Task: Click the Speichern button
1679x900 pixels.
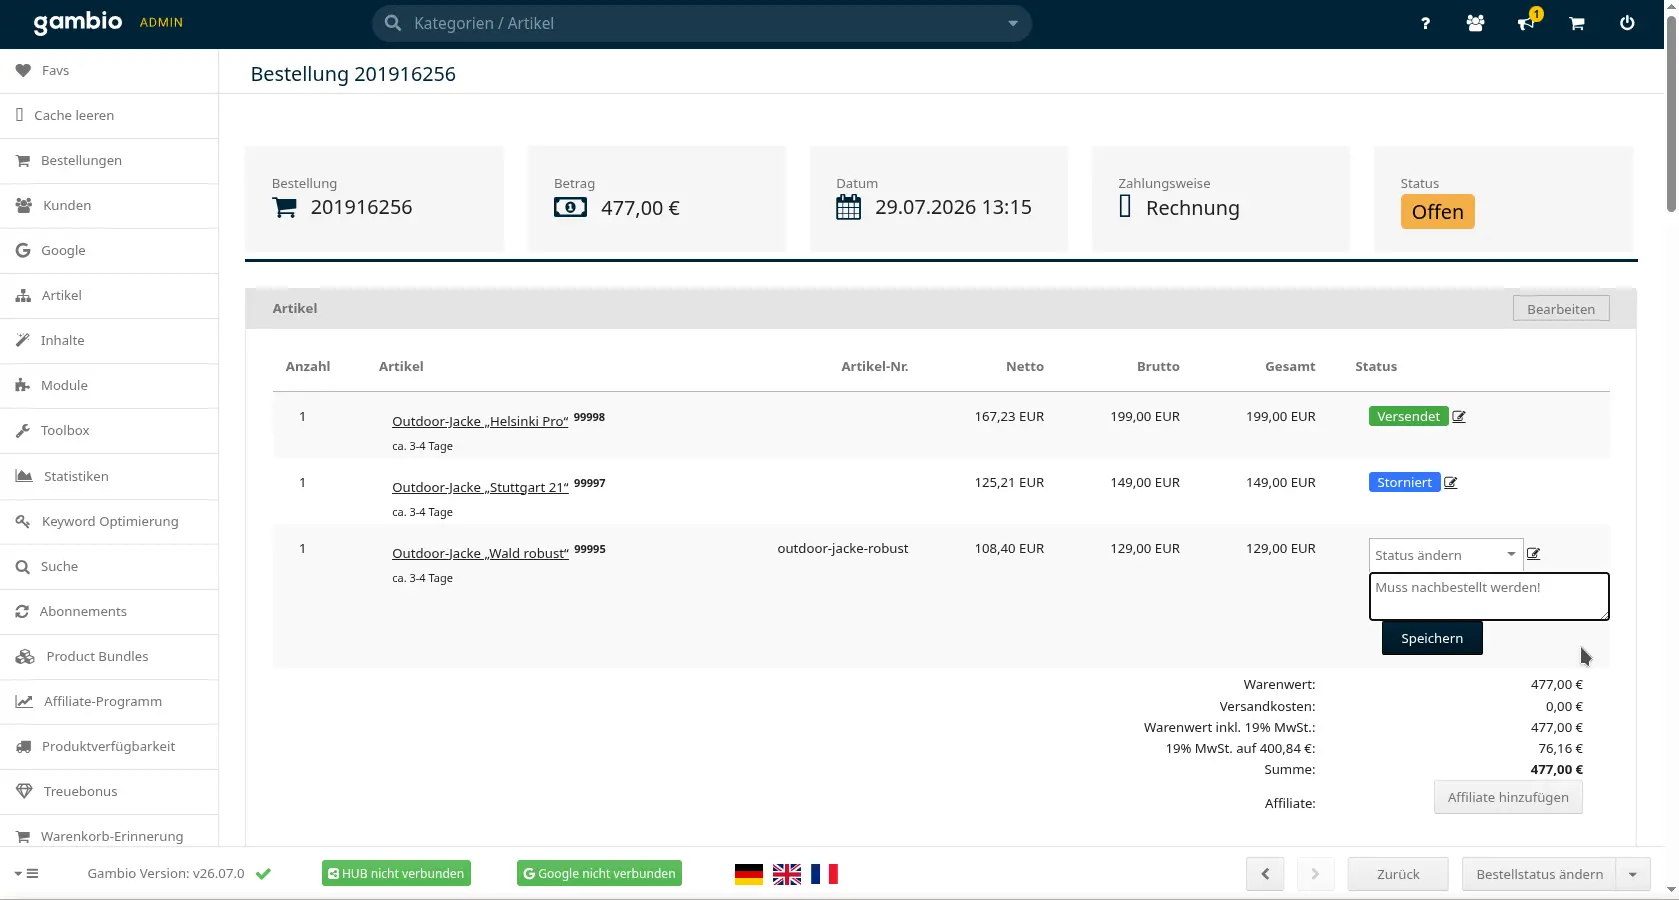Action: coord(1432,638)
